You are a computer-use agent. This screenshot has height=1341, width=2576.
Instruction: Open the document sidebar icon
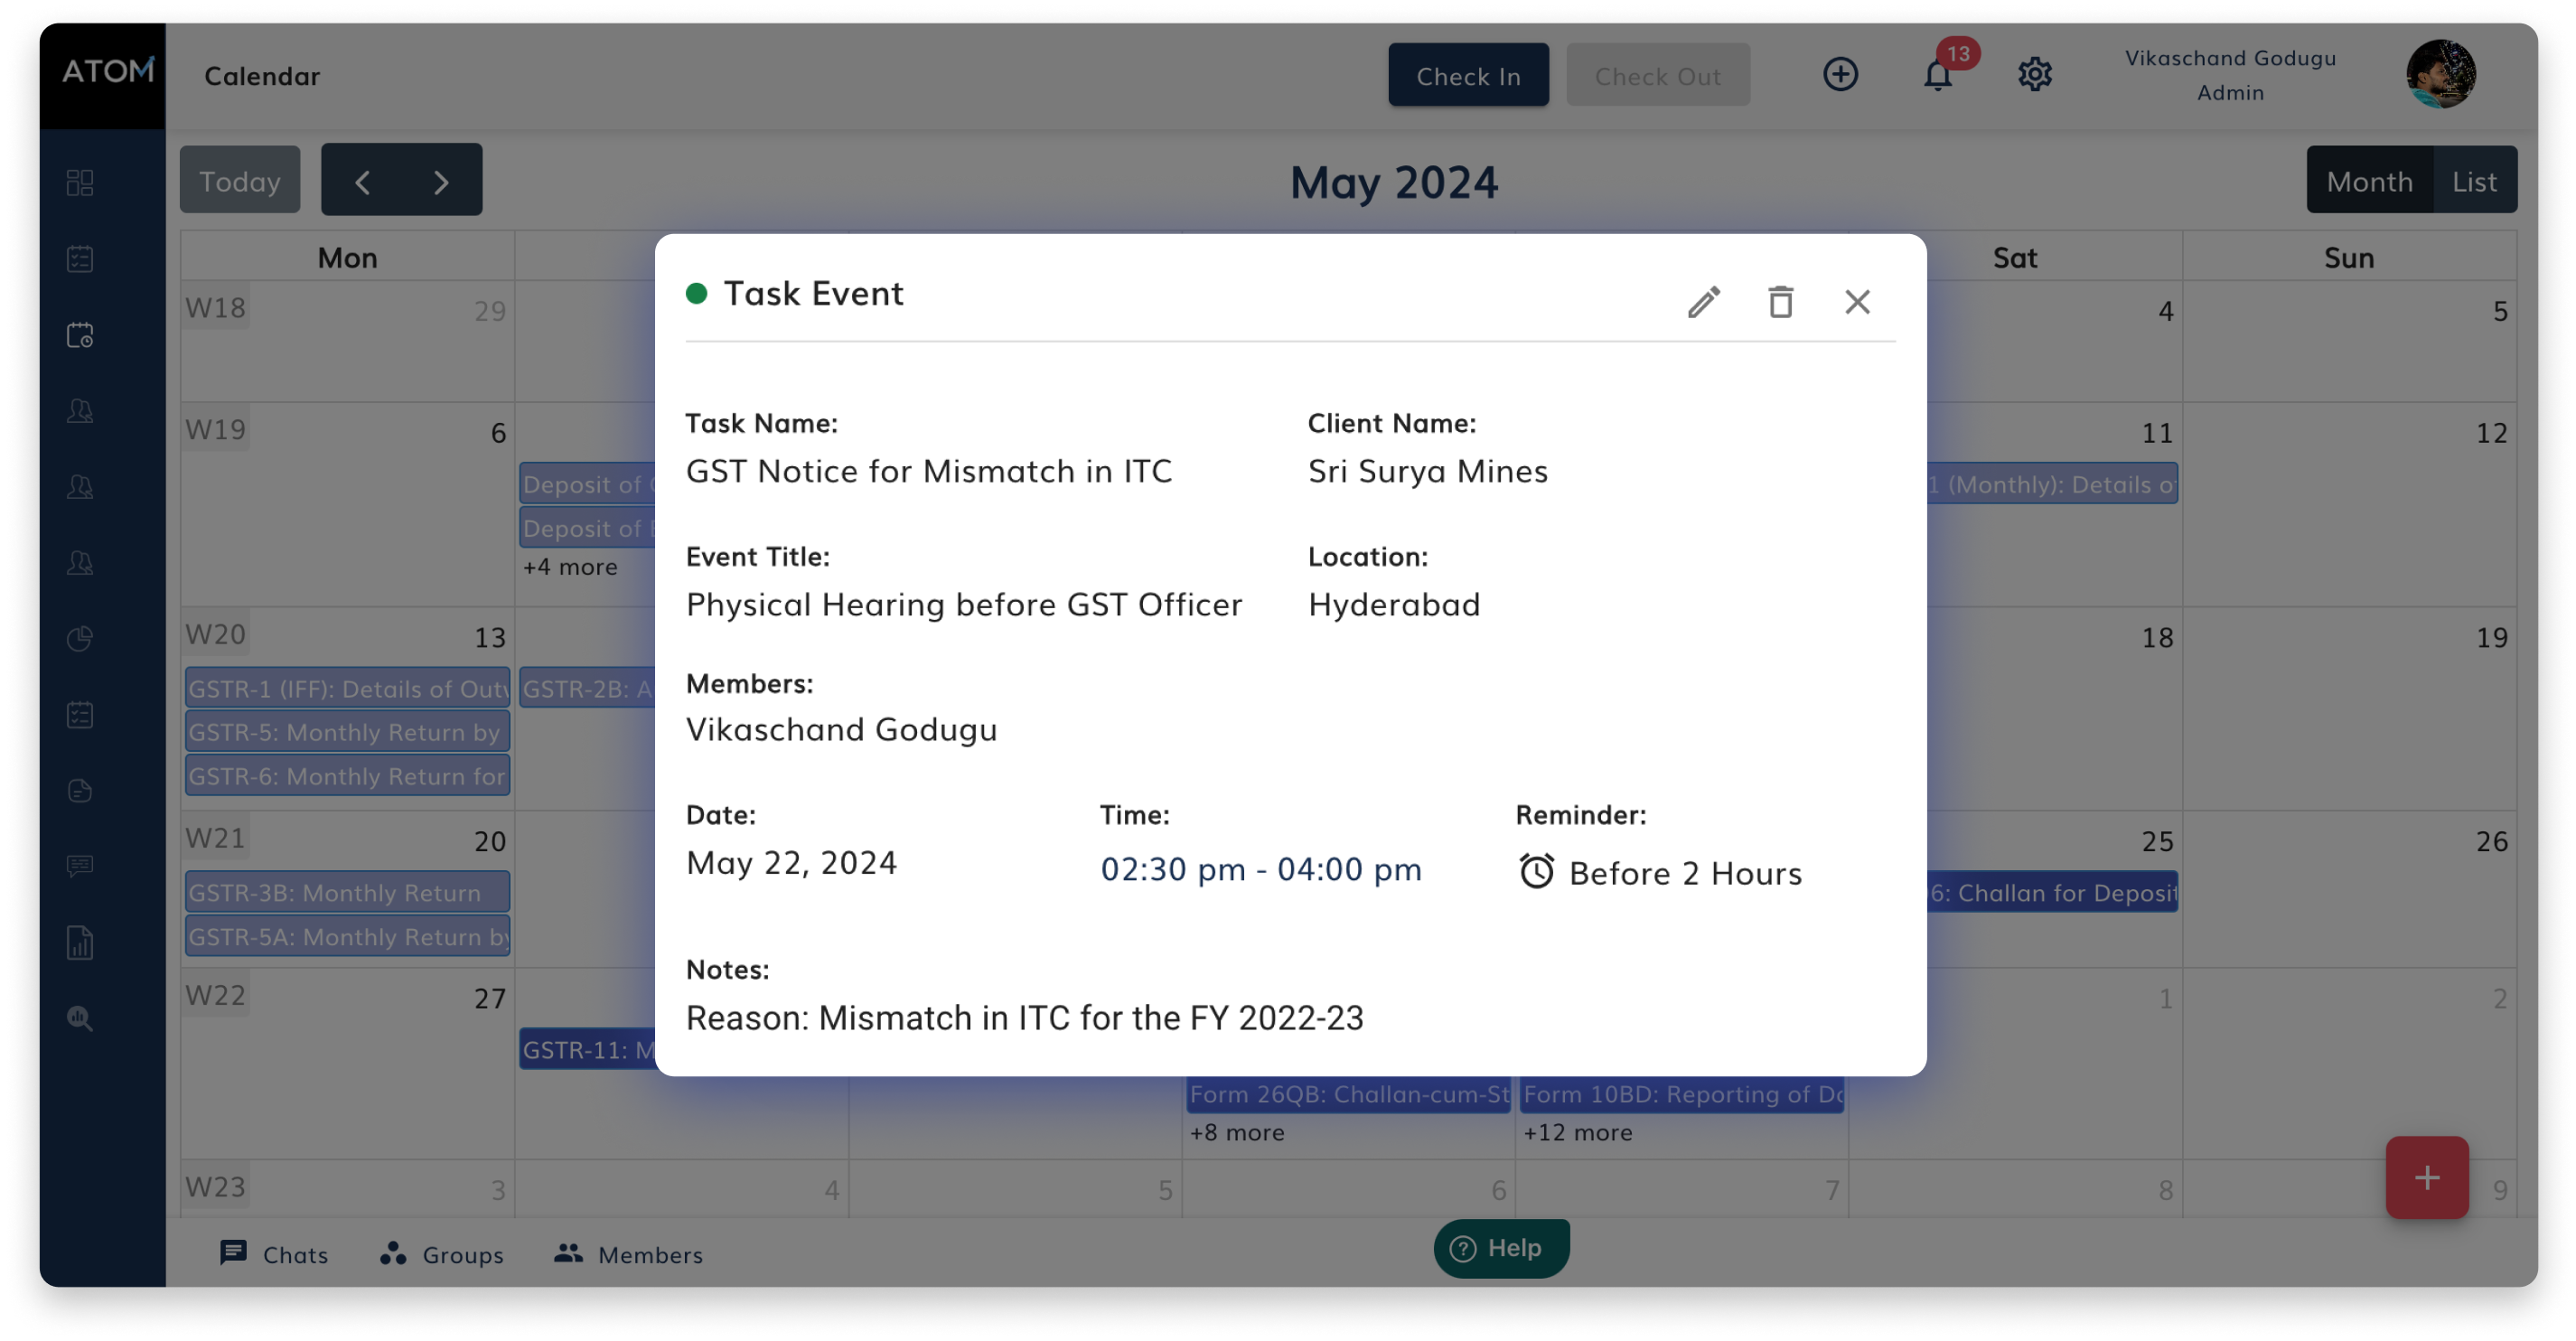[x=80, y=791]
